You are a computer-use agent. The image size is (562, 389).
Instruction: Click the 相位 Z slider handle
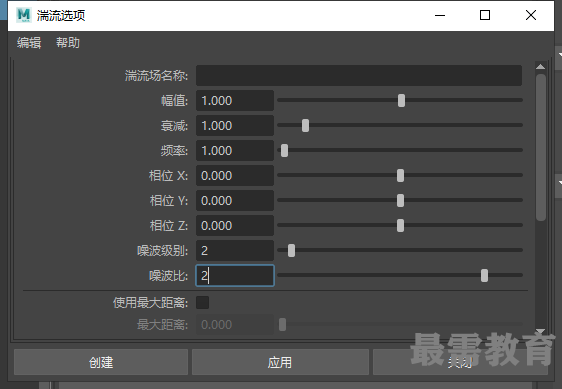click(400, 226)
